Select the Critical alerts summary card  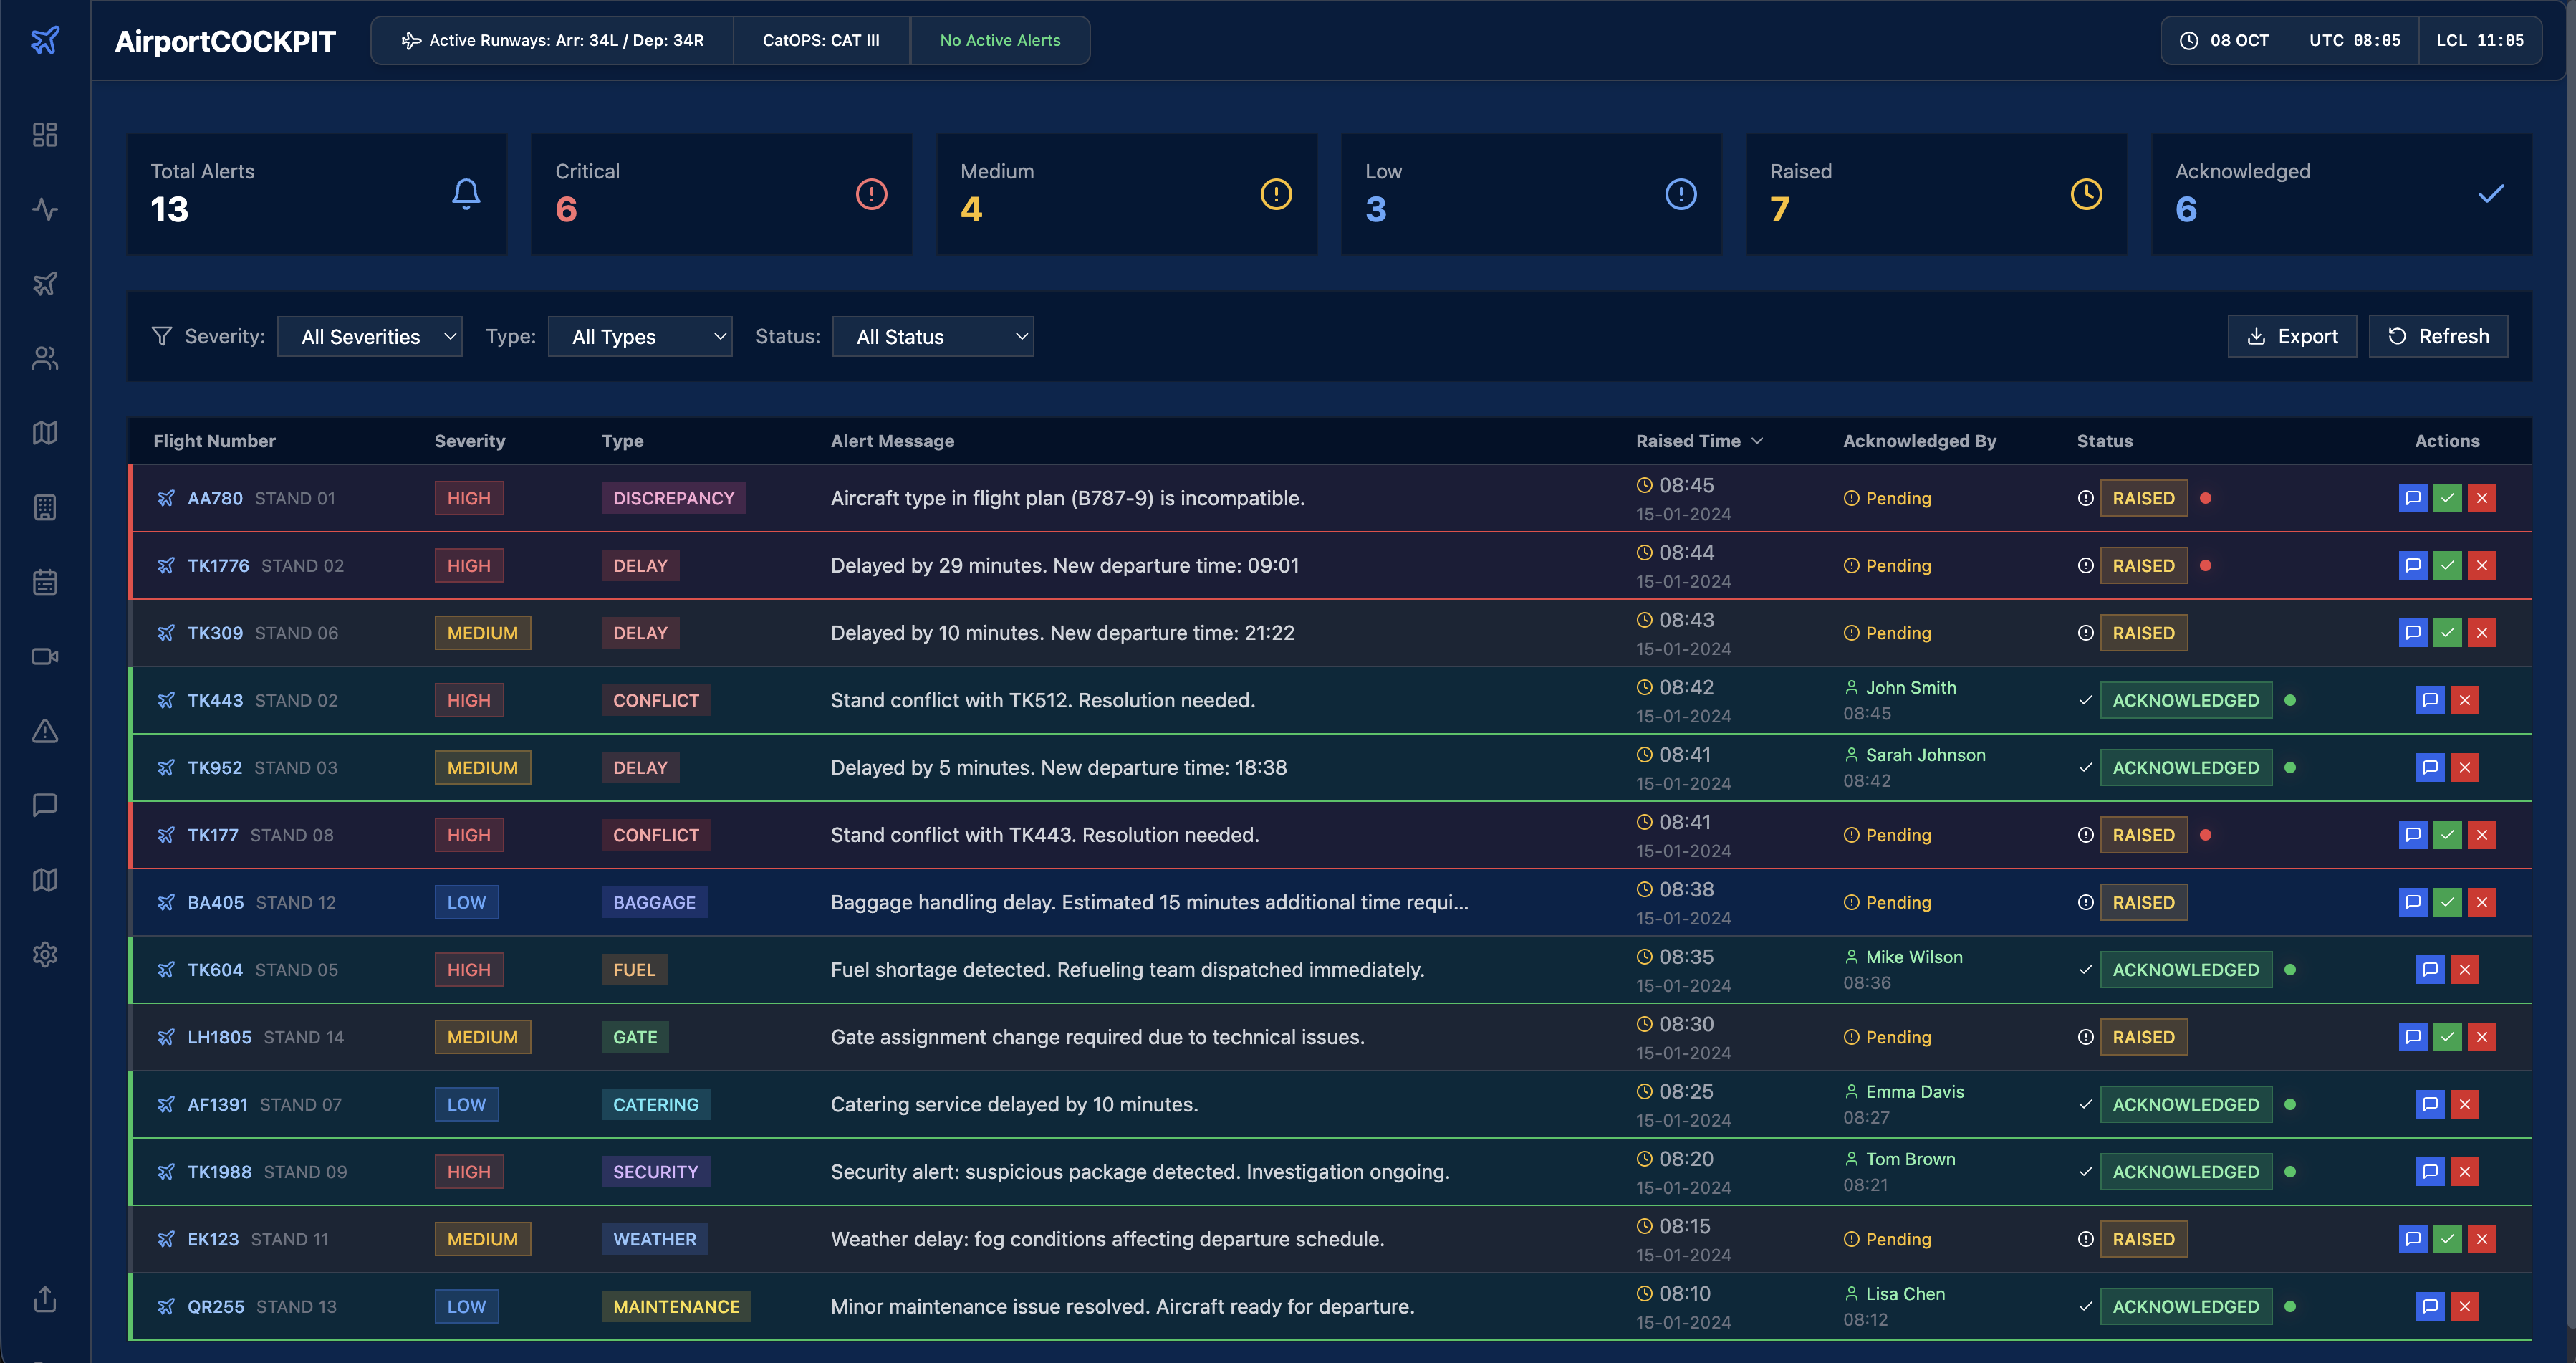pos(721,194)
